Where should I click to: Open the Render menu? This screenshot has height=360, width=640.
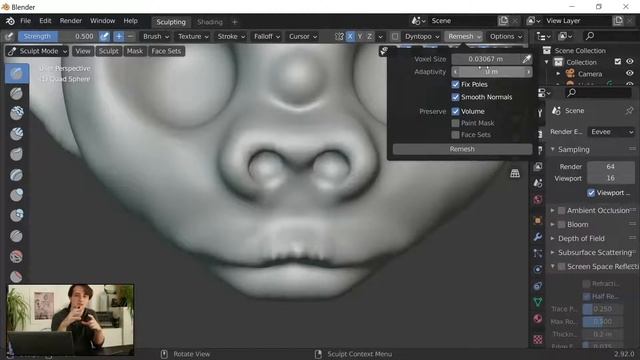(71, 21)
